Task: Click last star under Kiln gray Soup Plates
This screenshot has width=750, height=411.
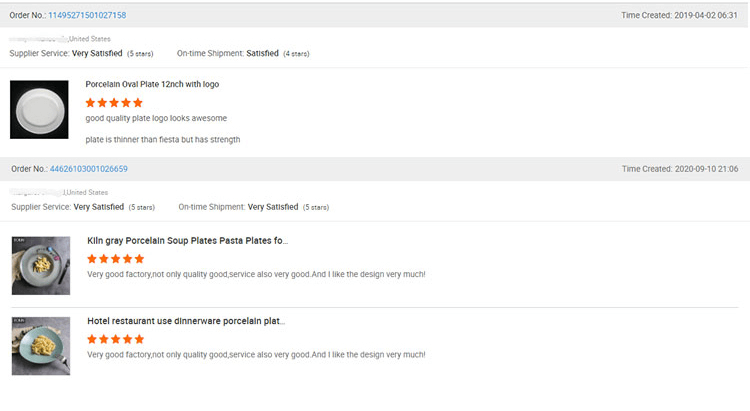Action: [x=140, y=258]
